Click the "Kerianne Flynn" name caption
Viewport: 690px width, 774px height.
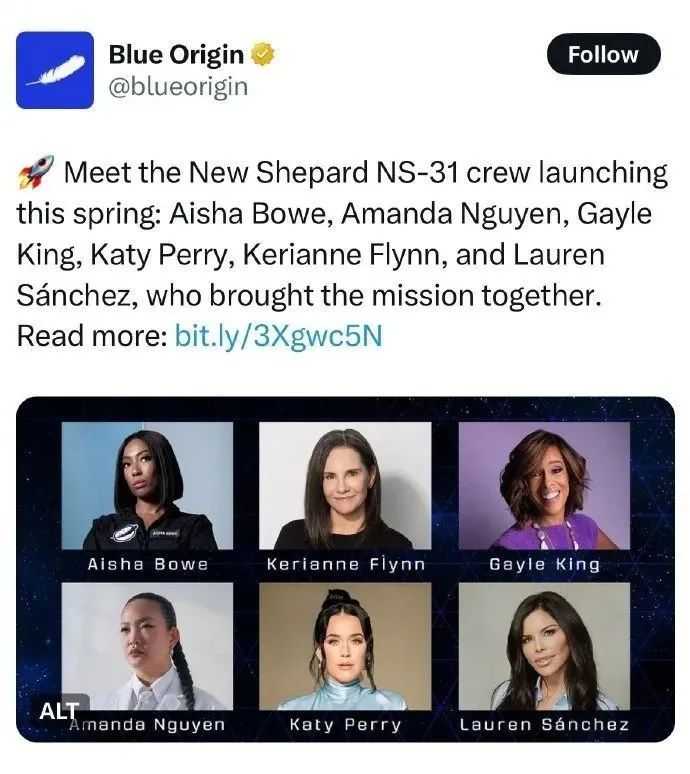[345, 564]
